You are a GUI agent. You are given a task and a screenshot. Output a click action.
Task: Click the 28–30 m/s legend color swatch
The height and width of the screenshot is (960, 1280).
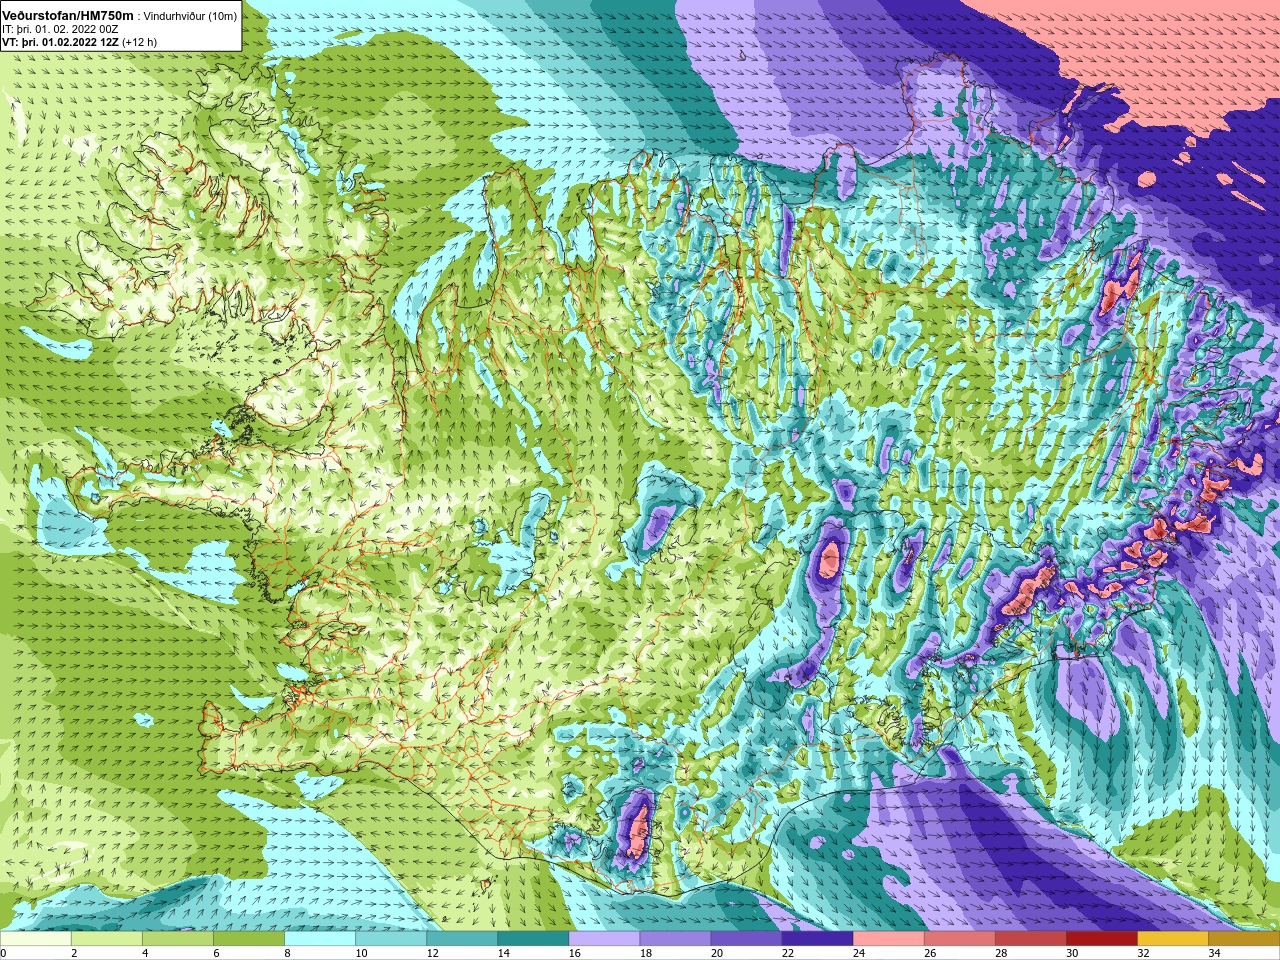coord(1030,939)
